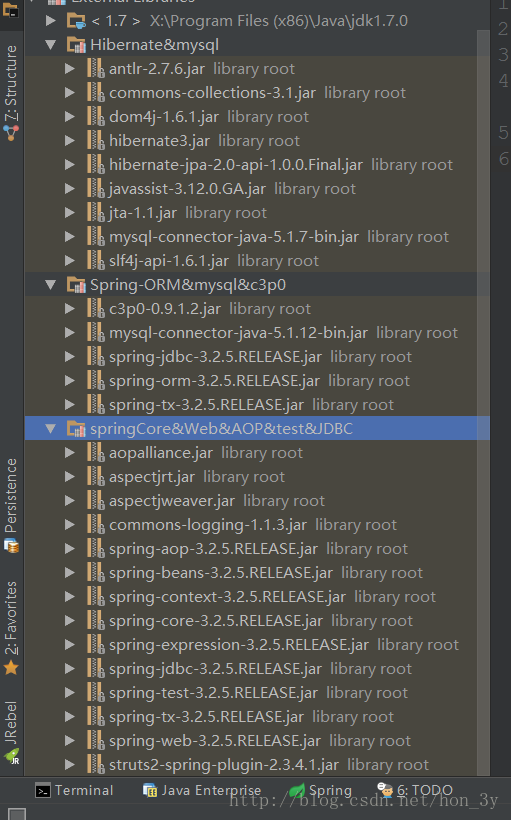
Task: Click the jar icon of spring-test-3.2.5.RELEASE.jar
Action: [x=95, y=692]
